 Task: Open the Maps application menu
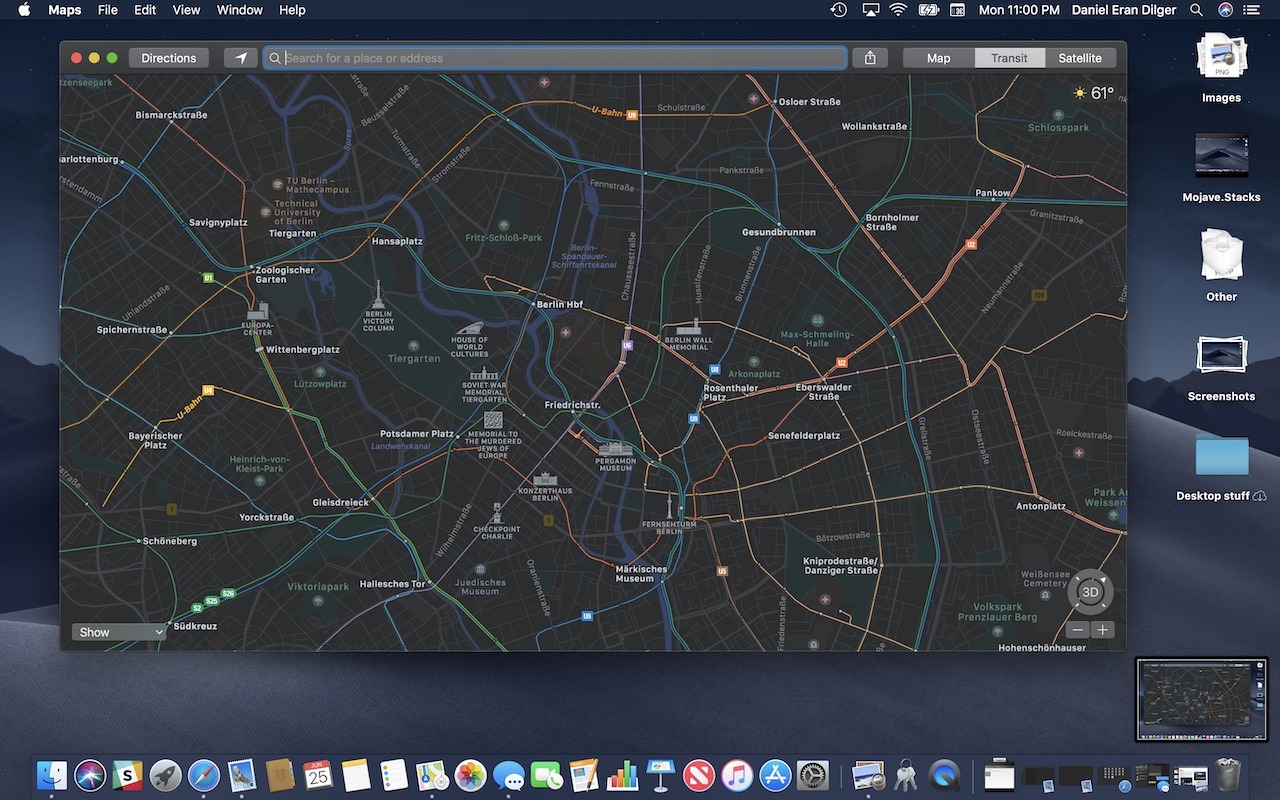pos(65,10)
